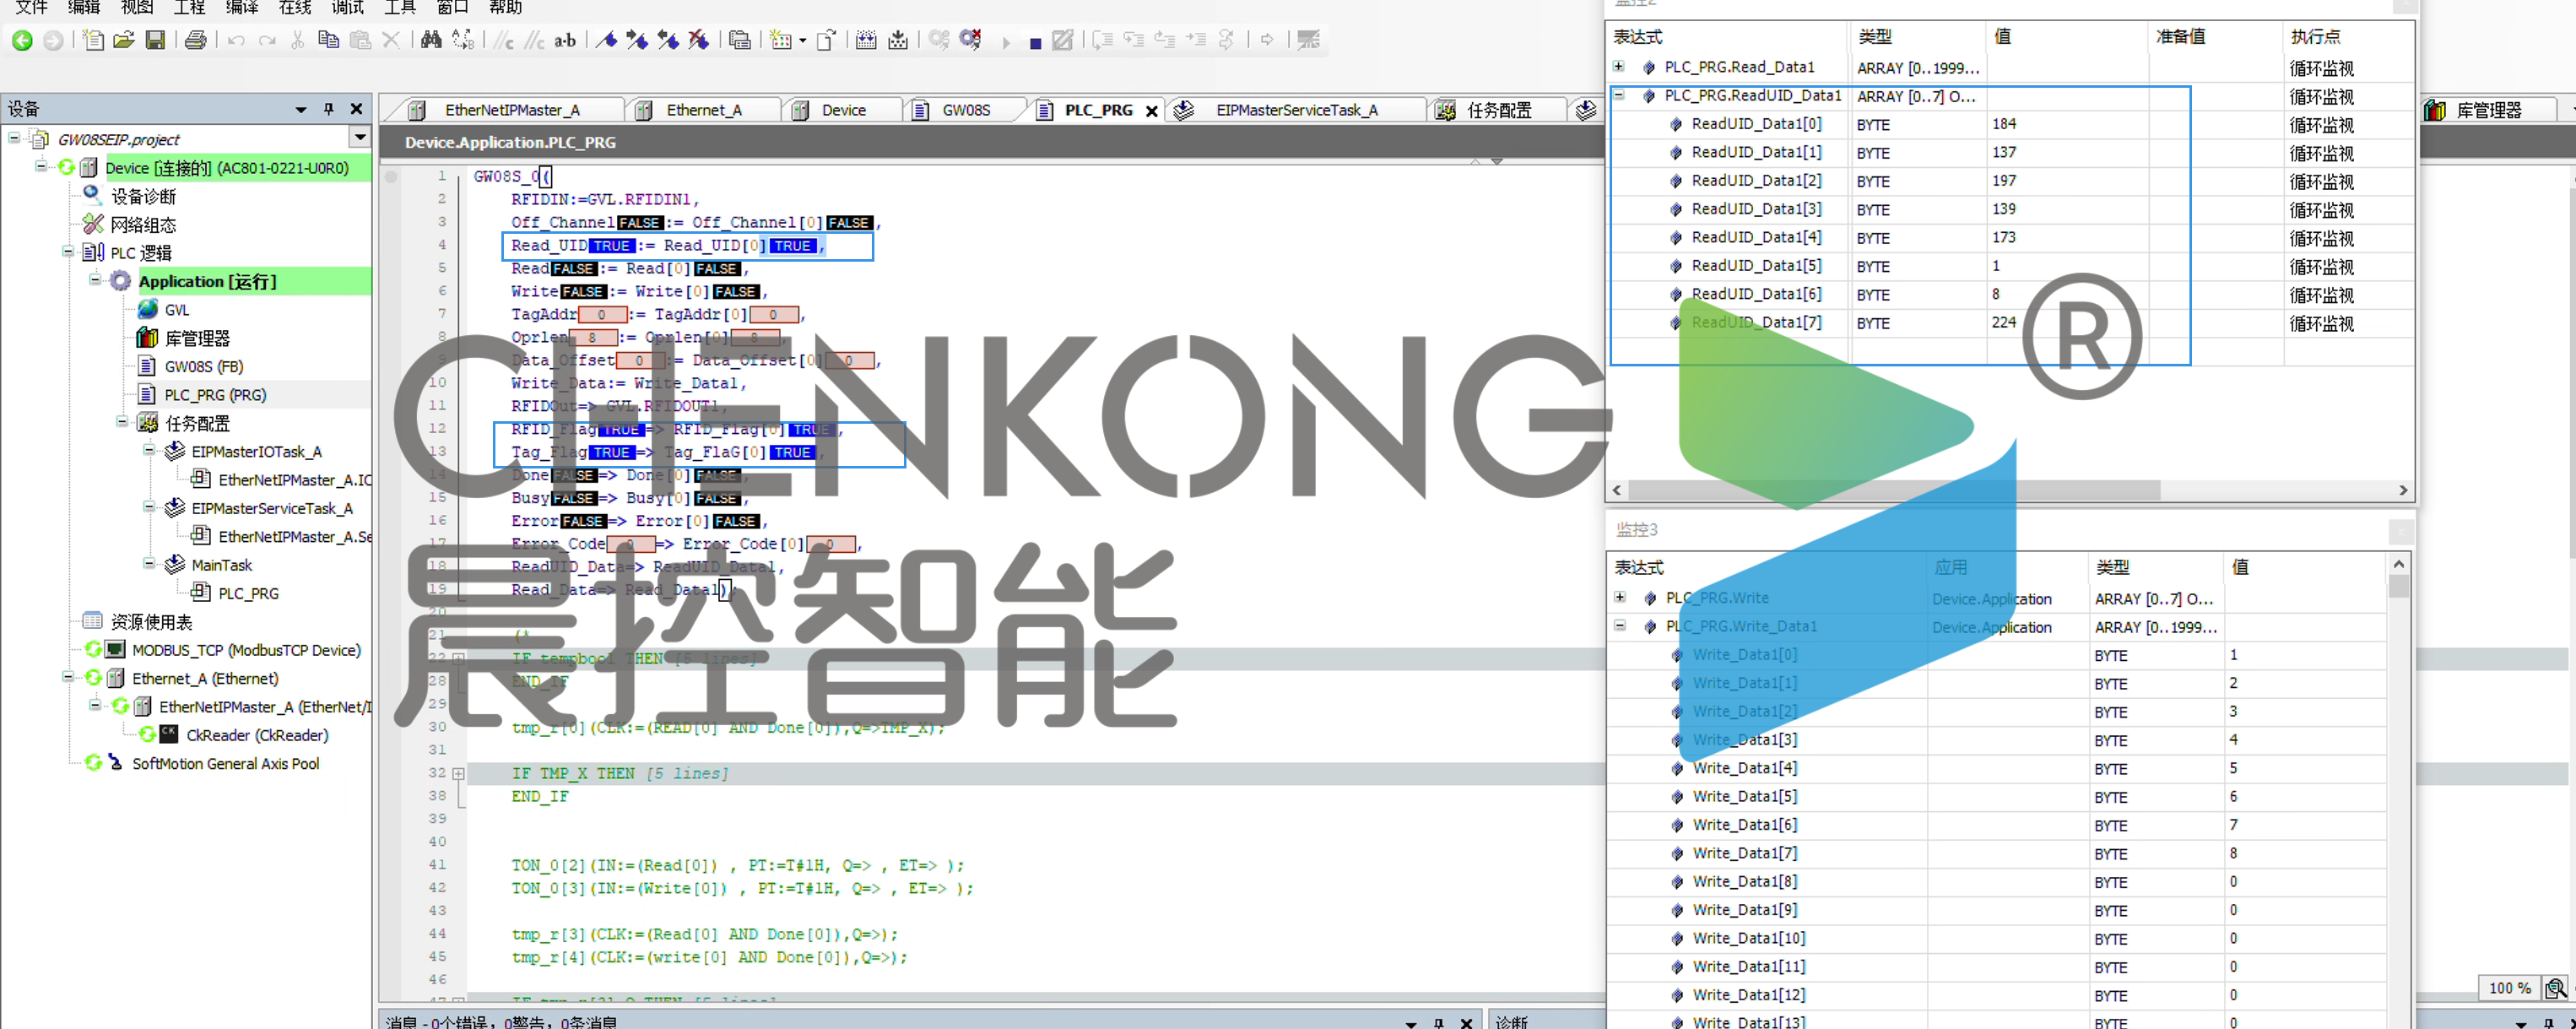Click right arrow of watch horizontal scrollbar

click(x=2403, y=490)
